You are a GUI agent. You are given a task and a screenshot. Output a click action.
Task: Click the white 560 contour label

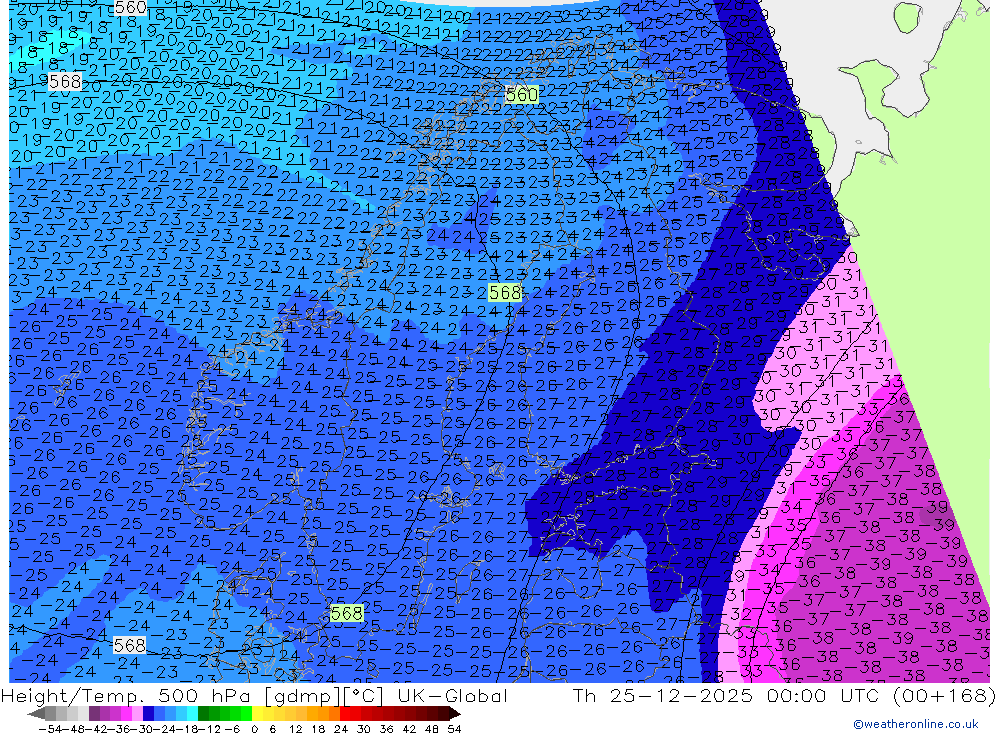coord(131,8)
